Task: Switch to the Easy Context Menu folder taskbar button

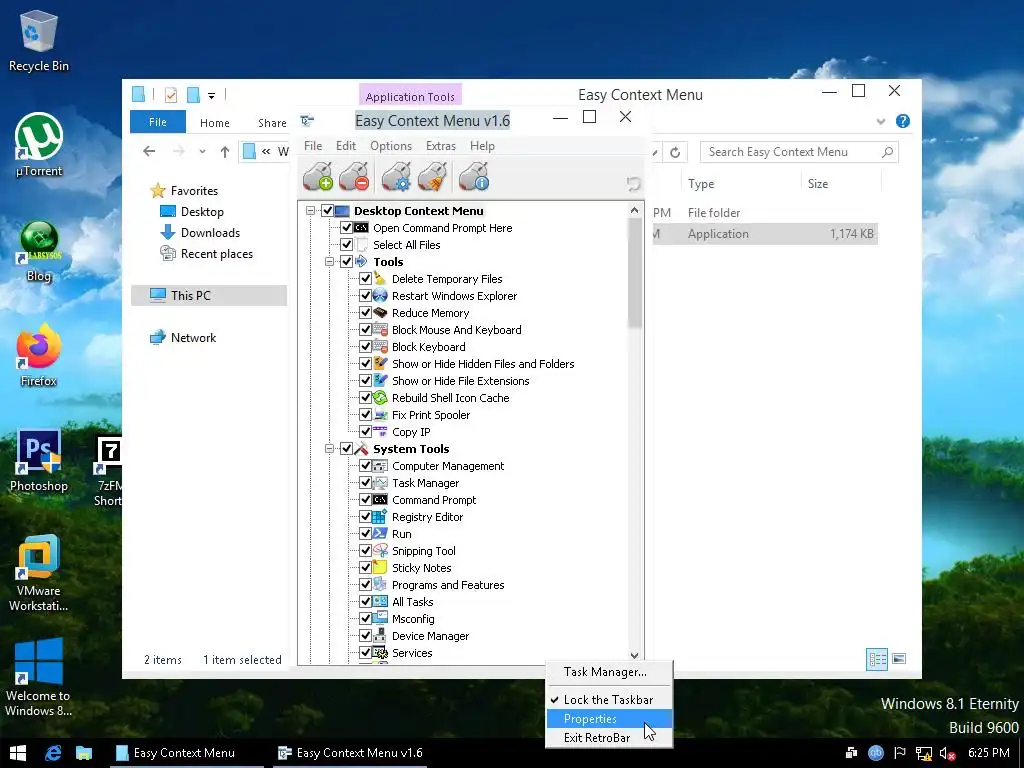Action: coord(185,753)
